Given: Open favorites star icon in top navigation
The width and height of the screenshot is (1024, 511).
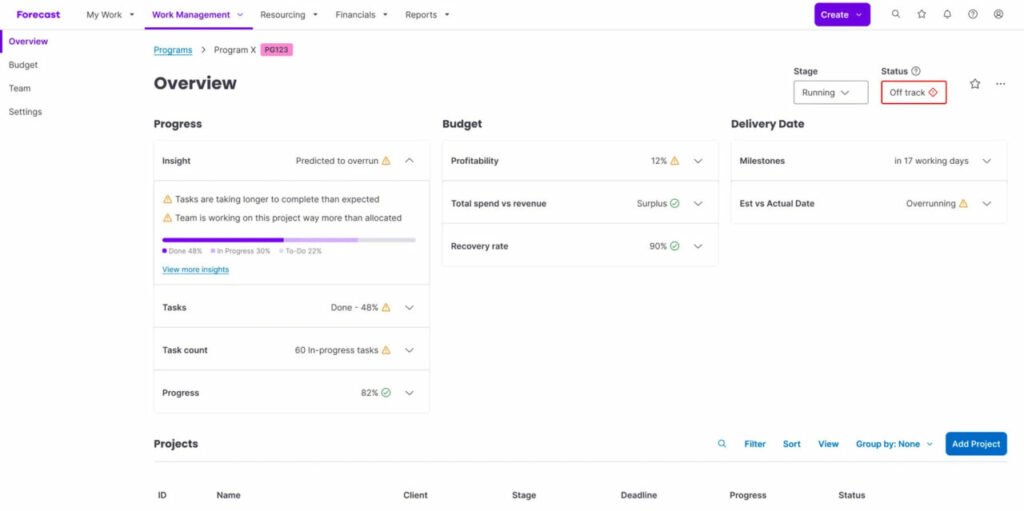Looking at the screenshot, I should click(x=921, y=15).
